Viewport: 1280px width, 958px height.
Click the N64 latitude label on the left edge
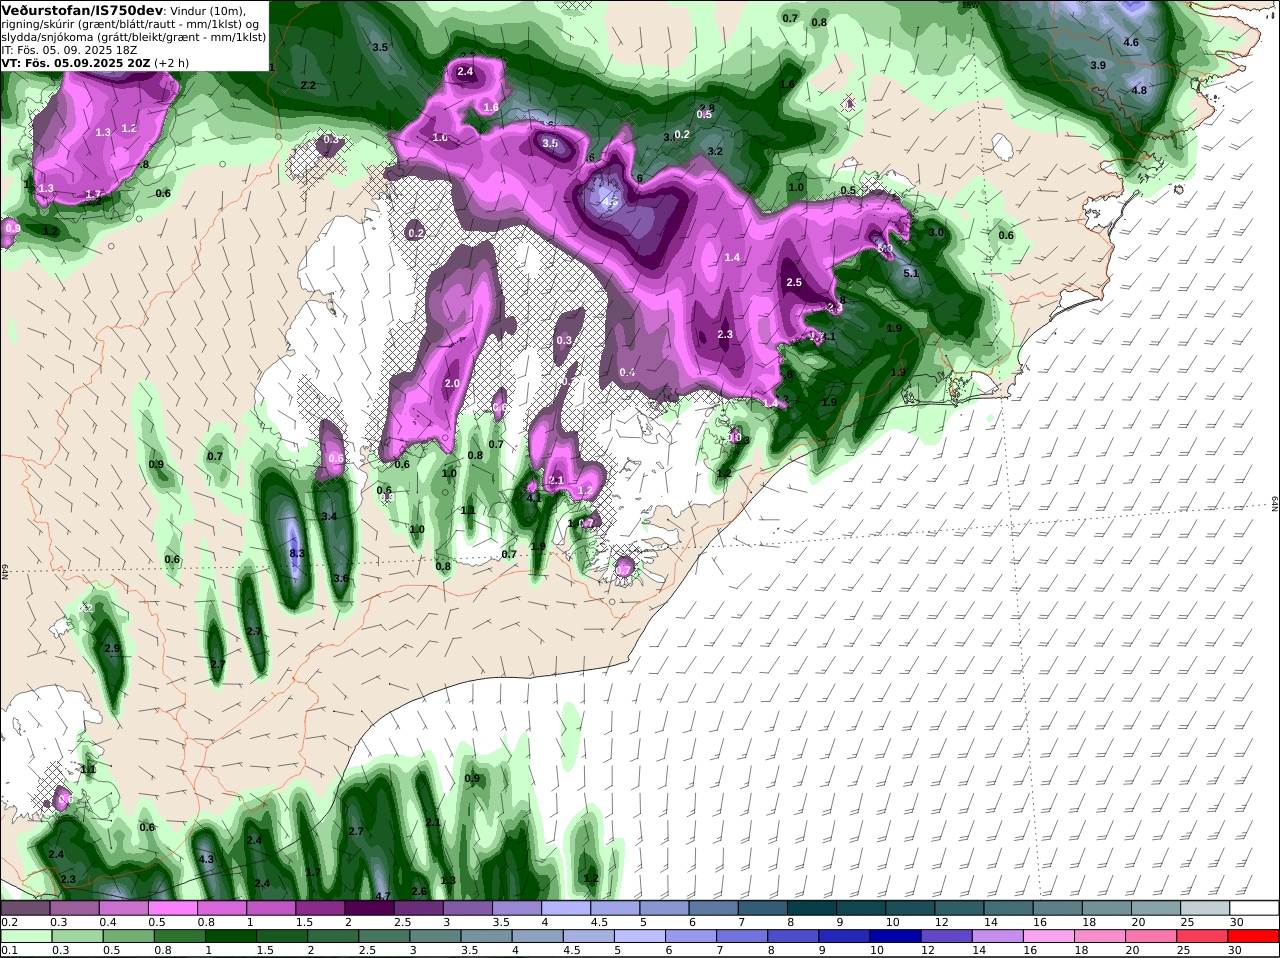5,571
